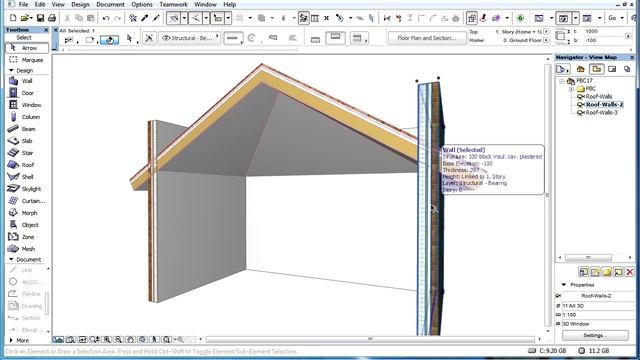Click the wall top offset value field
The height and width of the screenshot is (360, 640).
[x=604, y=31]
